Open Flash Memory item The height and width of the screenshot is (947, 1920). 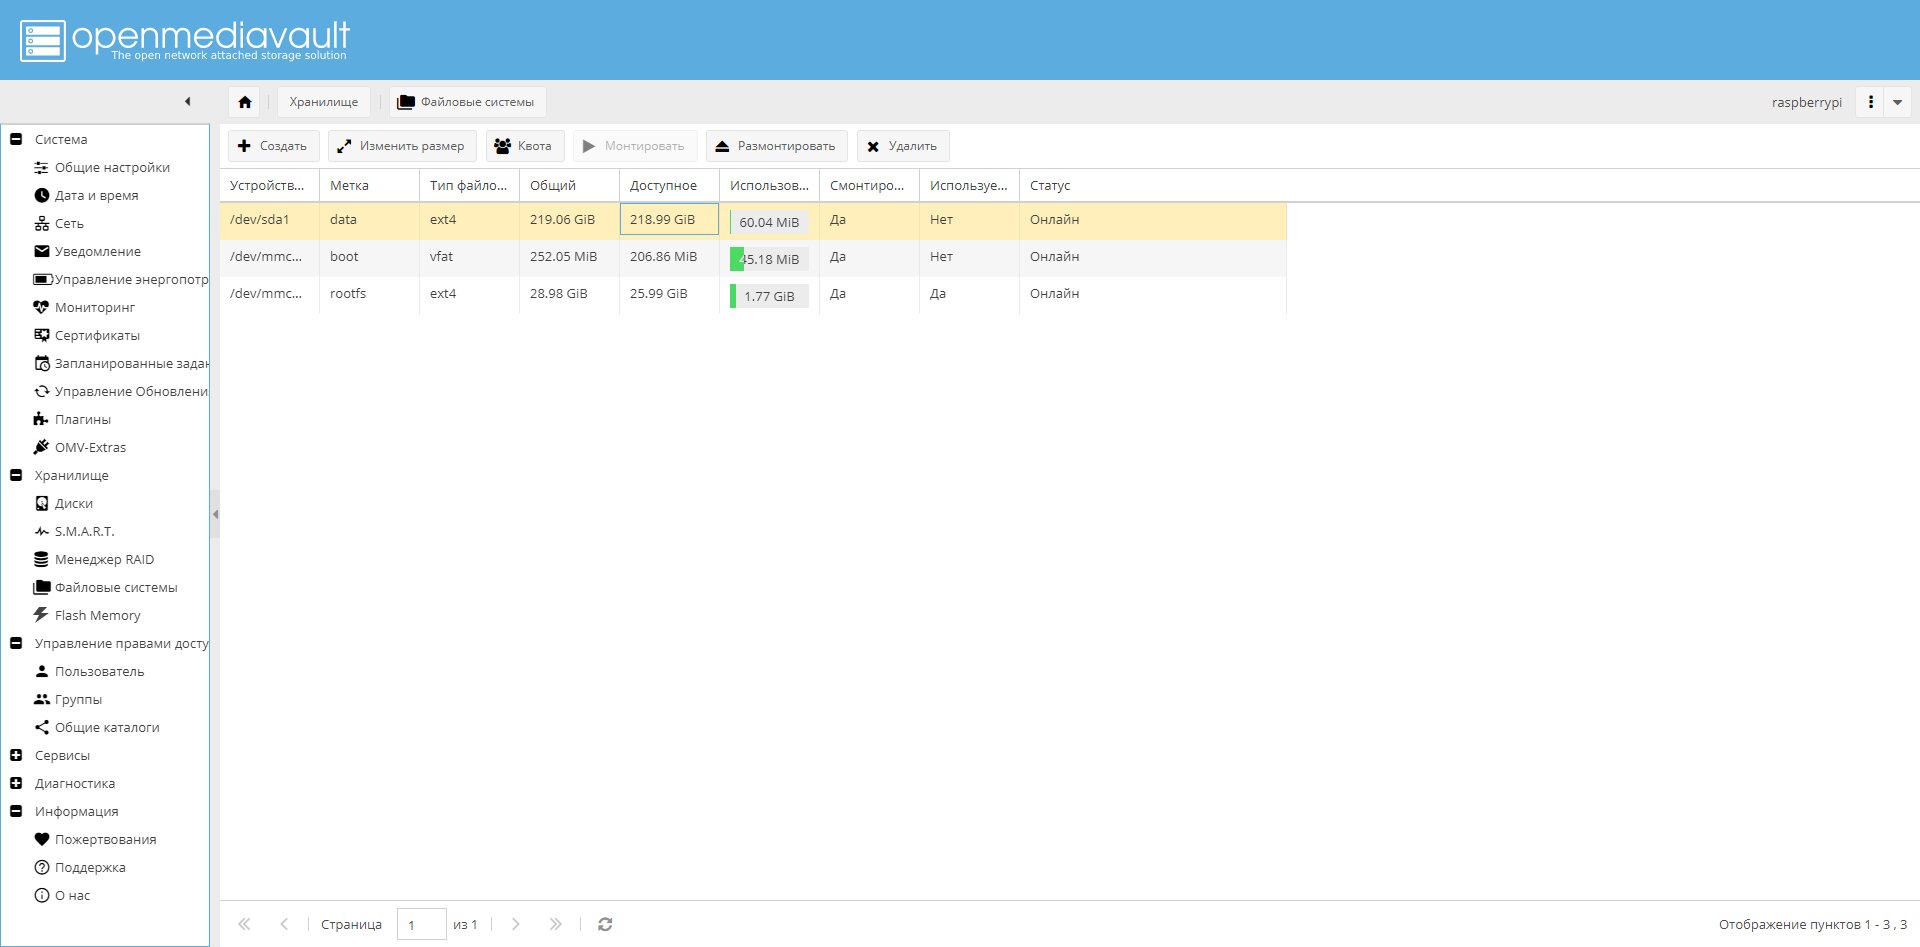pos(97,616)
